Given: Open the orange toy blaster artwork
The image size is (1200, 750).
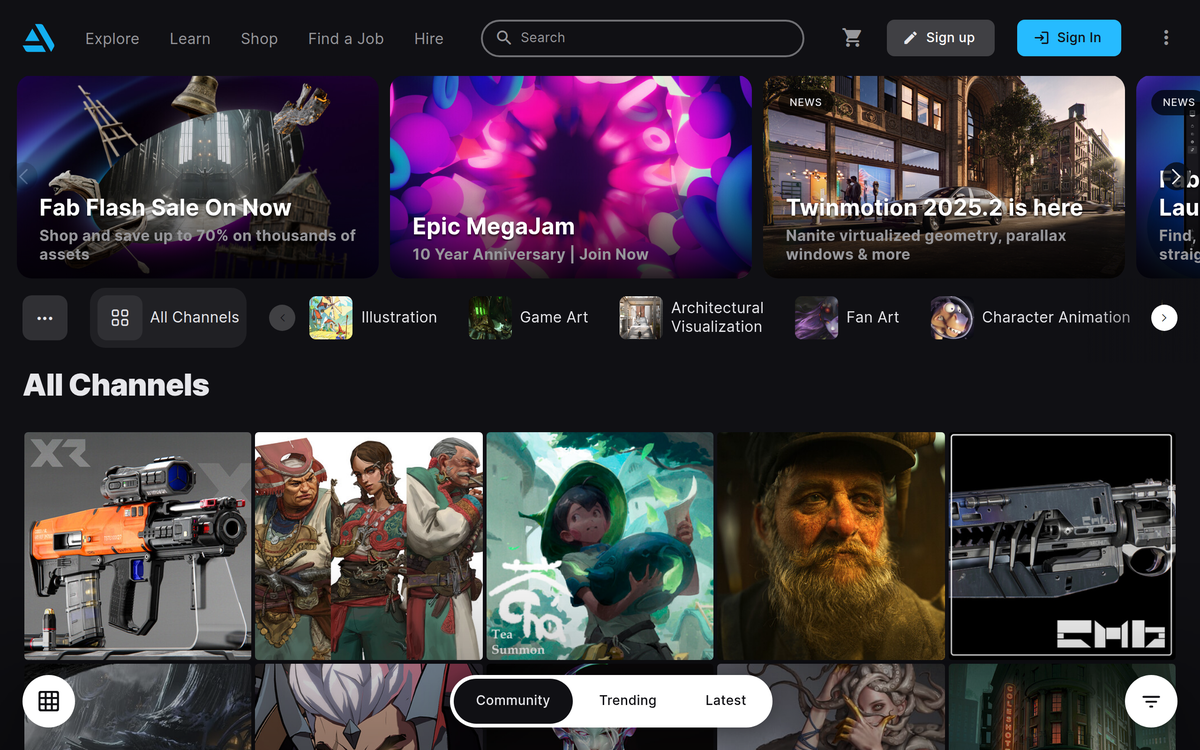Looking at the screenshot, I should (138, 546).
